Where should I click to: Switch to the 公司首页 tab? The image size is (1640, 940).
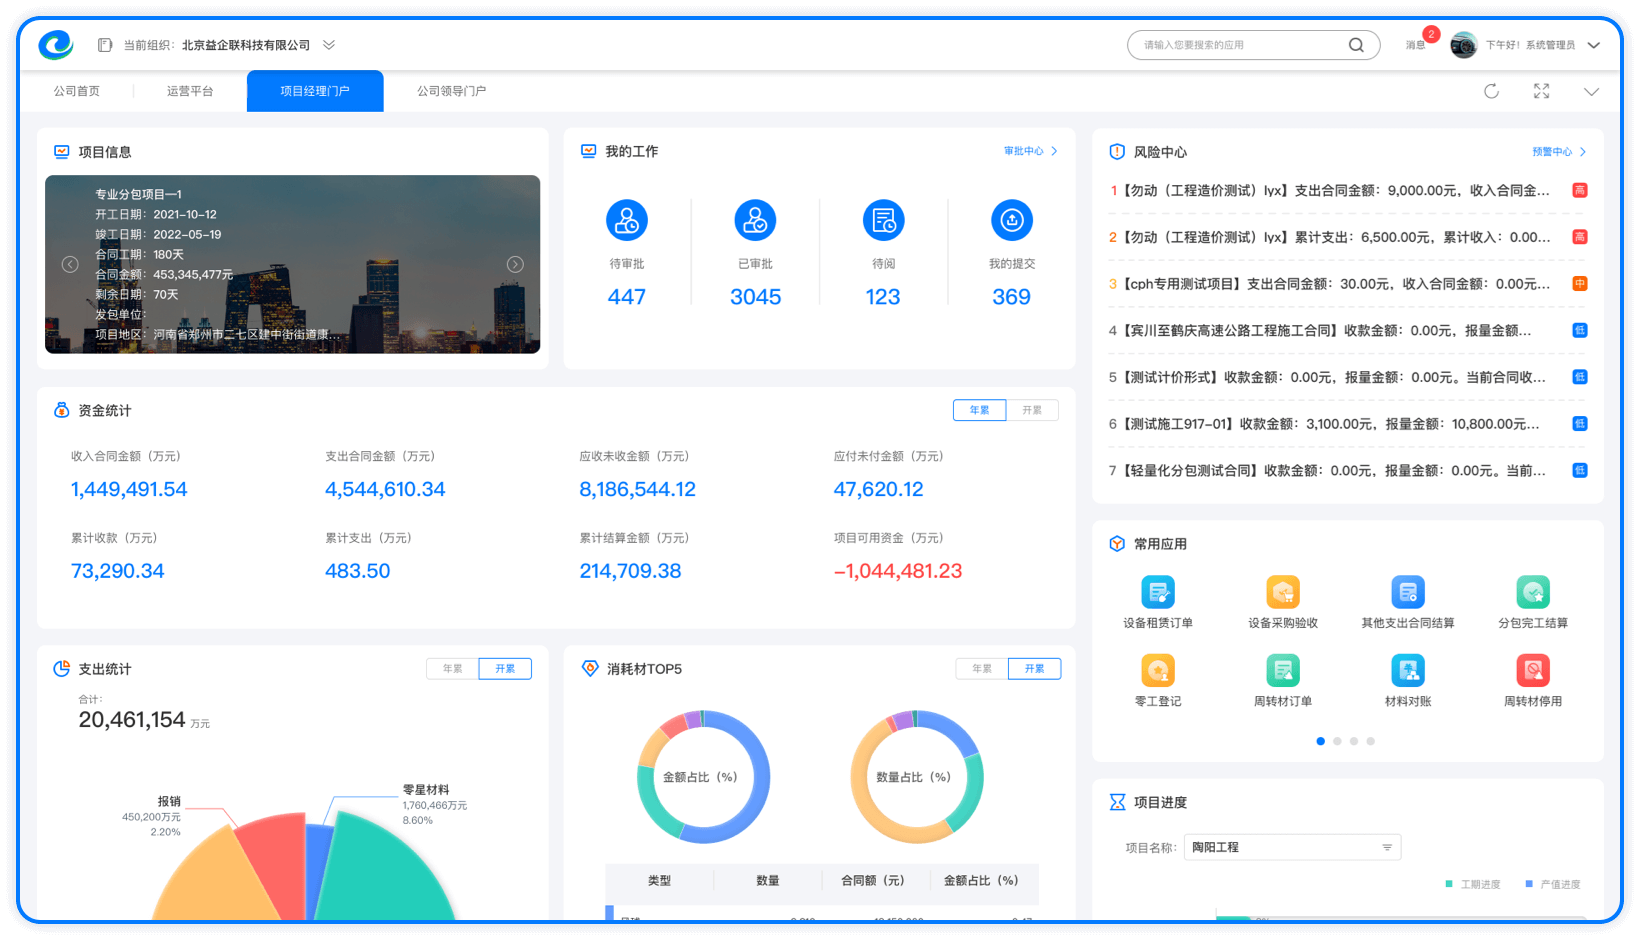pyautogui.click(x=77, y=91)
